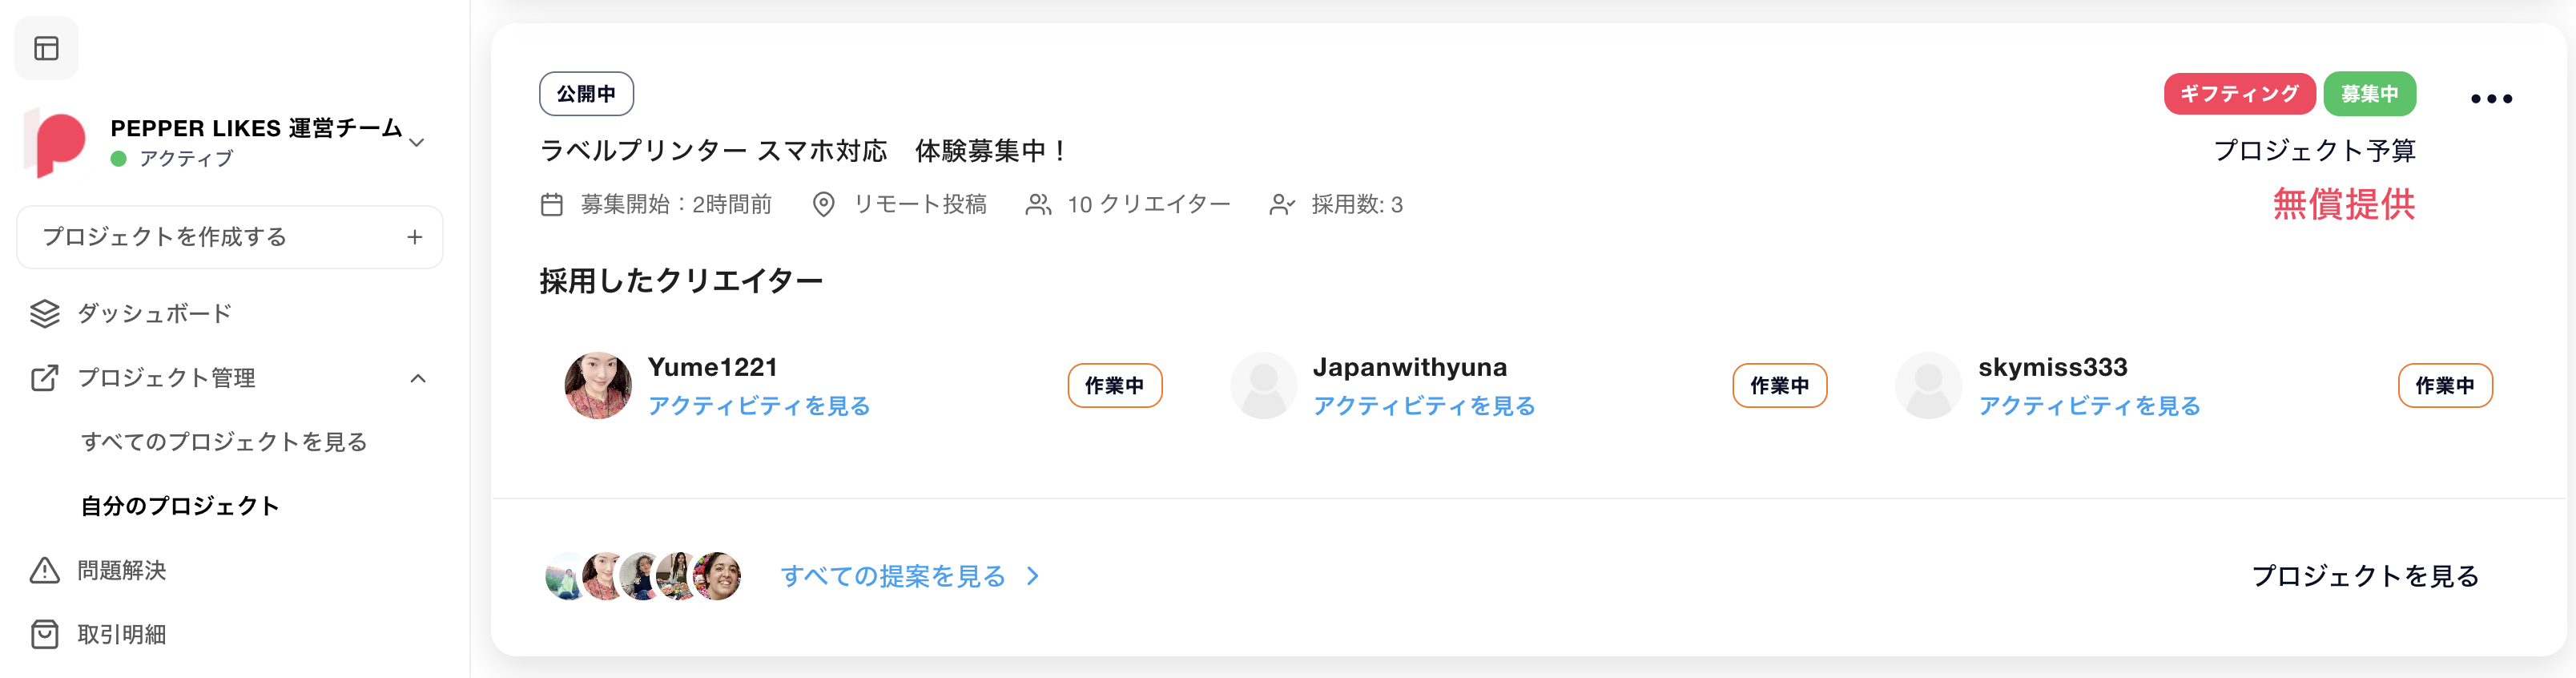Open すべてのプロジェクトを見る menu item

point(224,442)
